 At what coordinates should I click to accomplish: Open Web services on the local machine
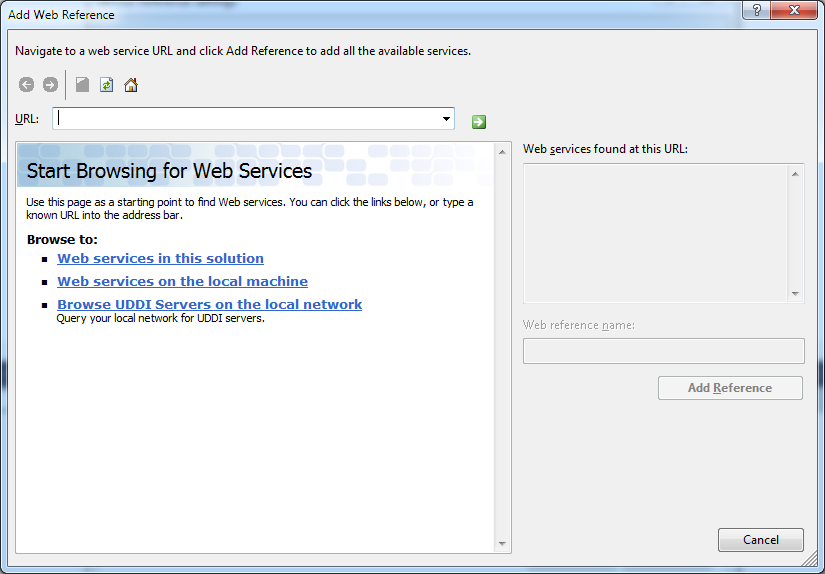[x=182, y=281]
